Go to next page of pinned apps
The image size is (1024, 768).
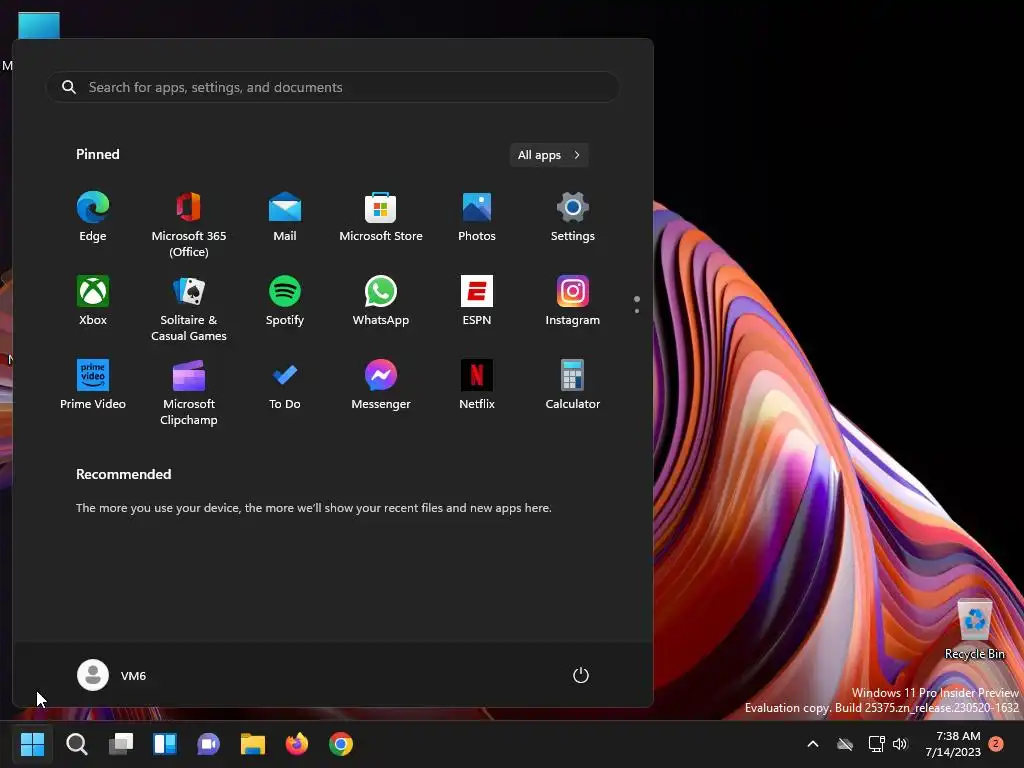click(637, 311)
